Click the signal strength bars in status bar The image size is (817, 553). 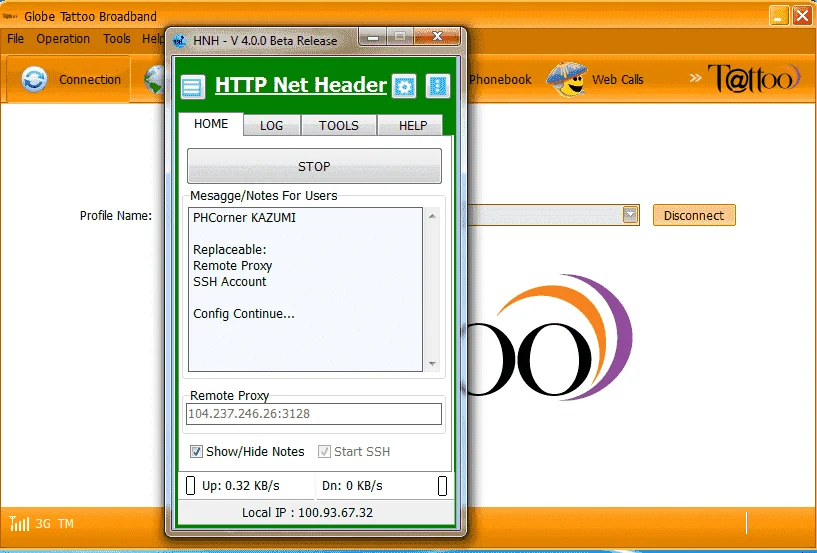pyautogui.click(x=19, y=523)
